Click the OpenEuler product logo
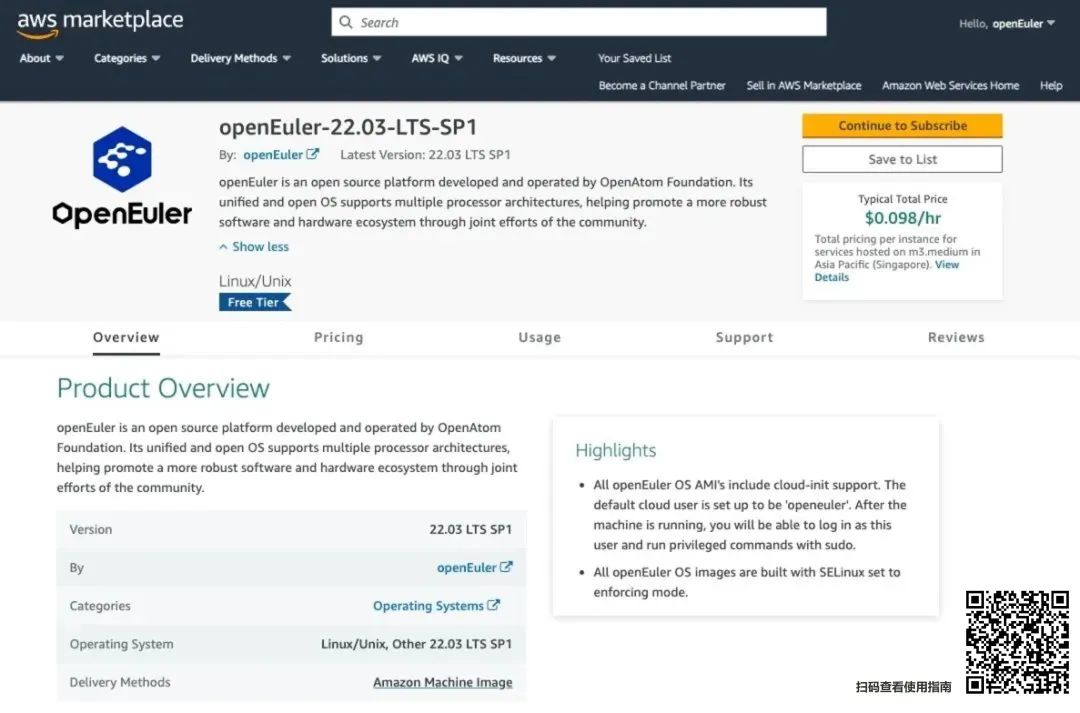 [x=122, y=176]
